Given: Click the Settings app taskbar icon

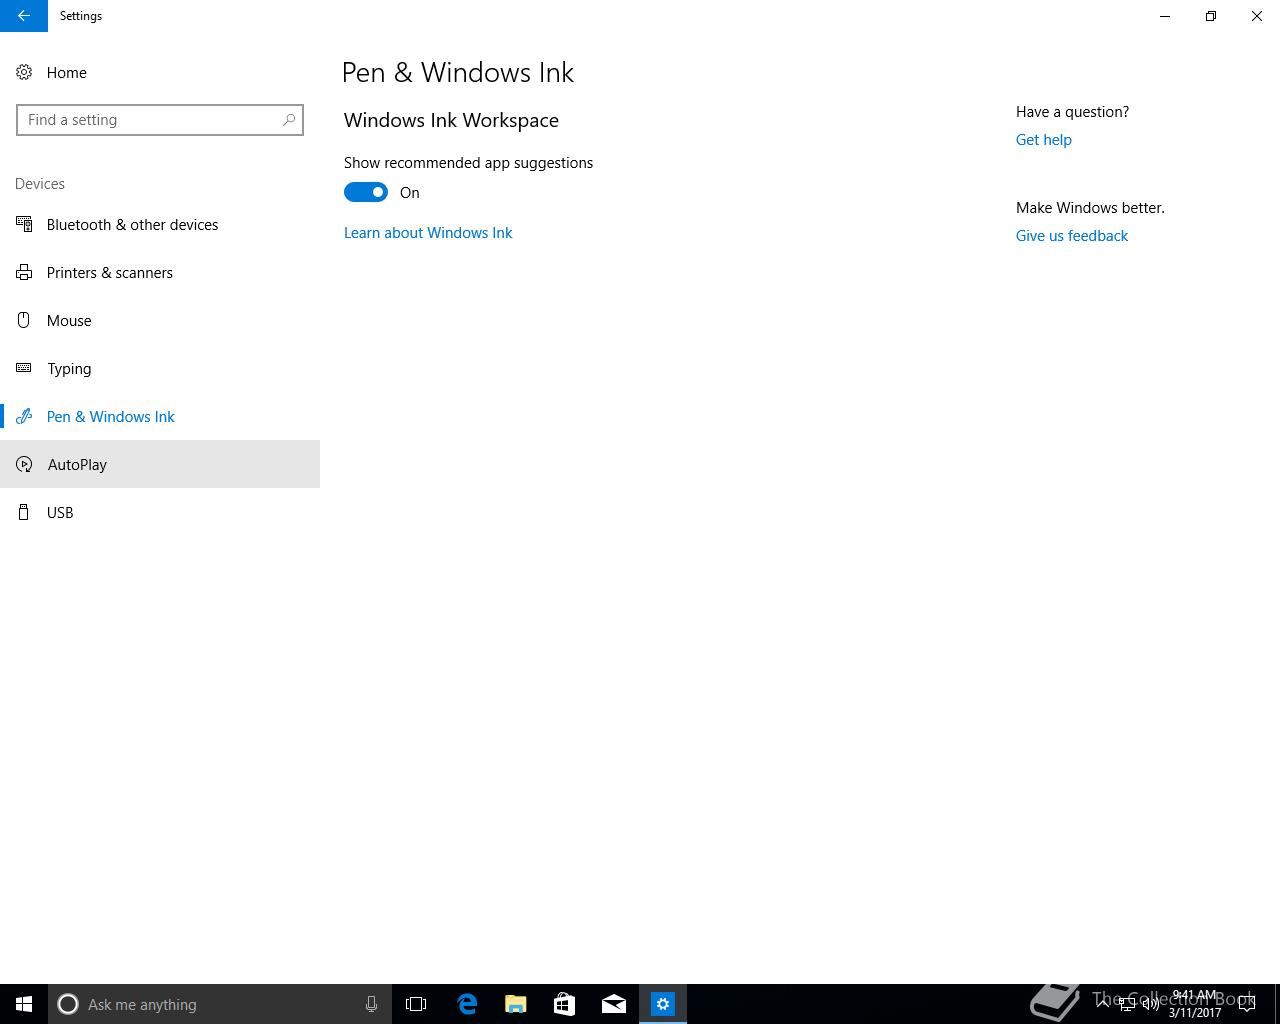Looking at the screenshot, I should 663,1004.
